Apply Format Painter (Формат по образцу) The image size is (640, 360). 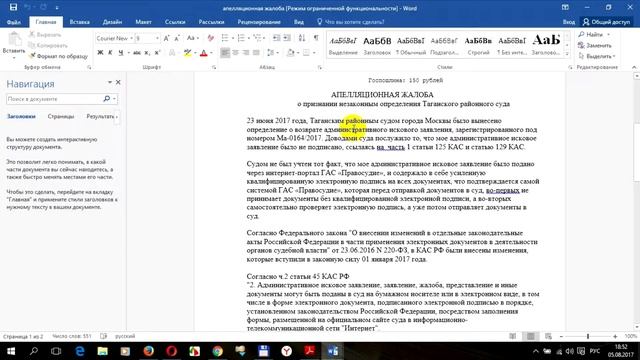coord(58,56)
